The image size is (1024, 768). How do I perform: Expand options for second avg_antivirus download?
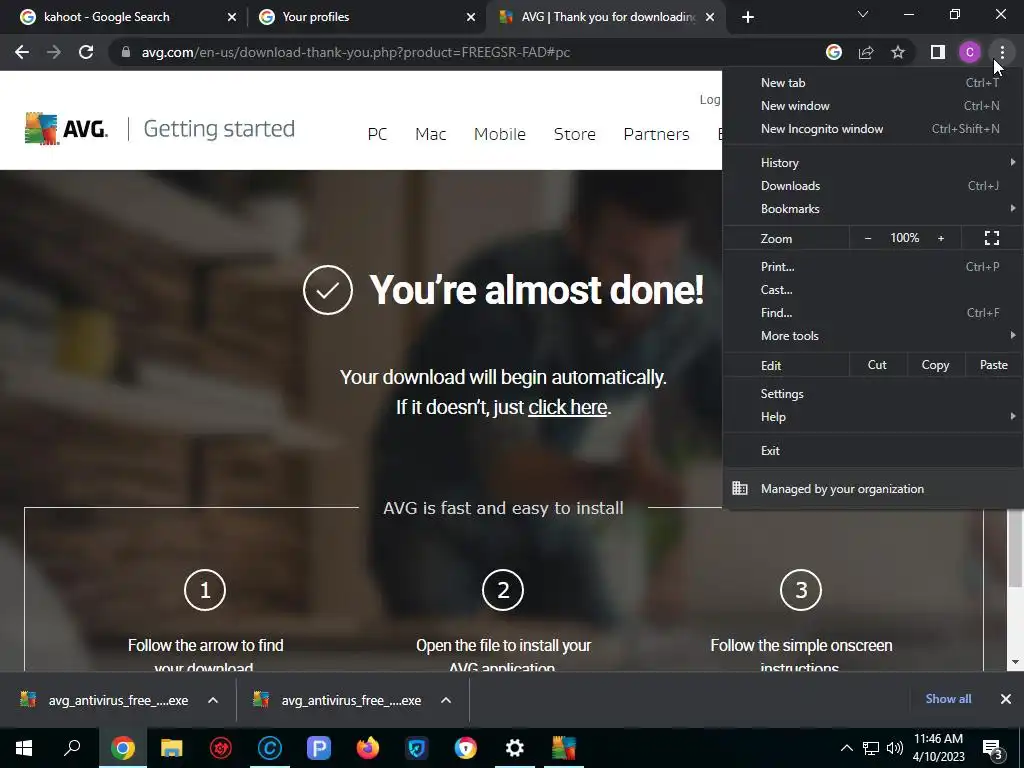pos(446,700)
